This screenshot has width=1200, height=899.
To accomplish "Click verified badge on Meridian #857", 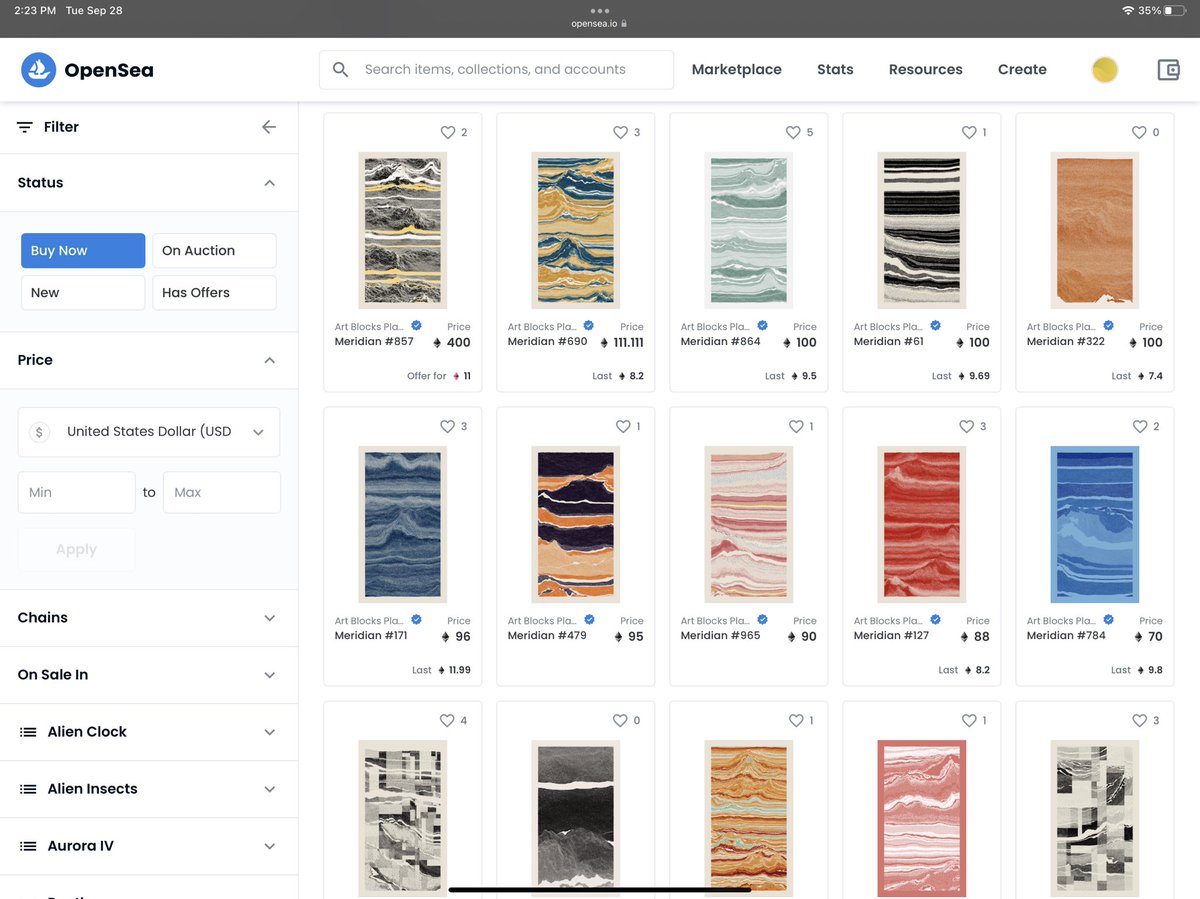I will pos(416,326).
